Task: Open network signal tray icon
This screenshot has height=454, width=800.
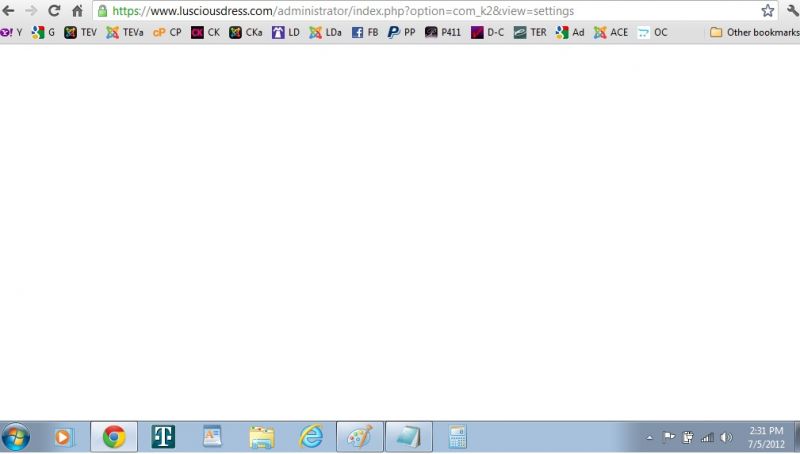Action: pos(707,437)
